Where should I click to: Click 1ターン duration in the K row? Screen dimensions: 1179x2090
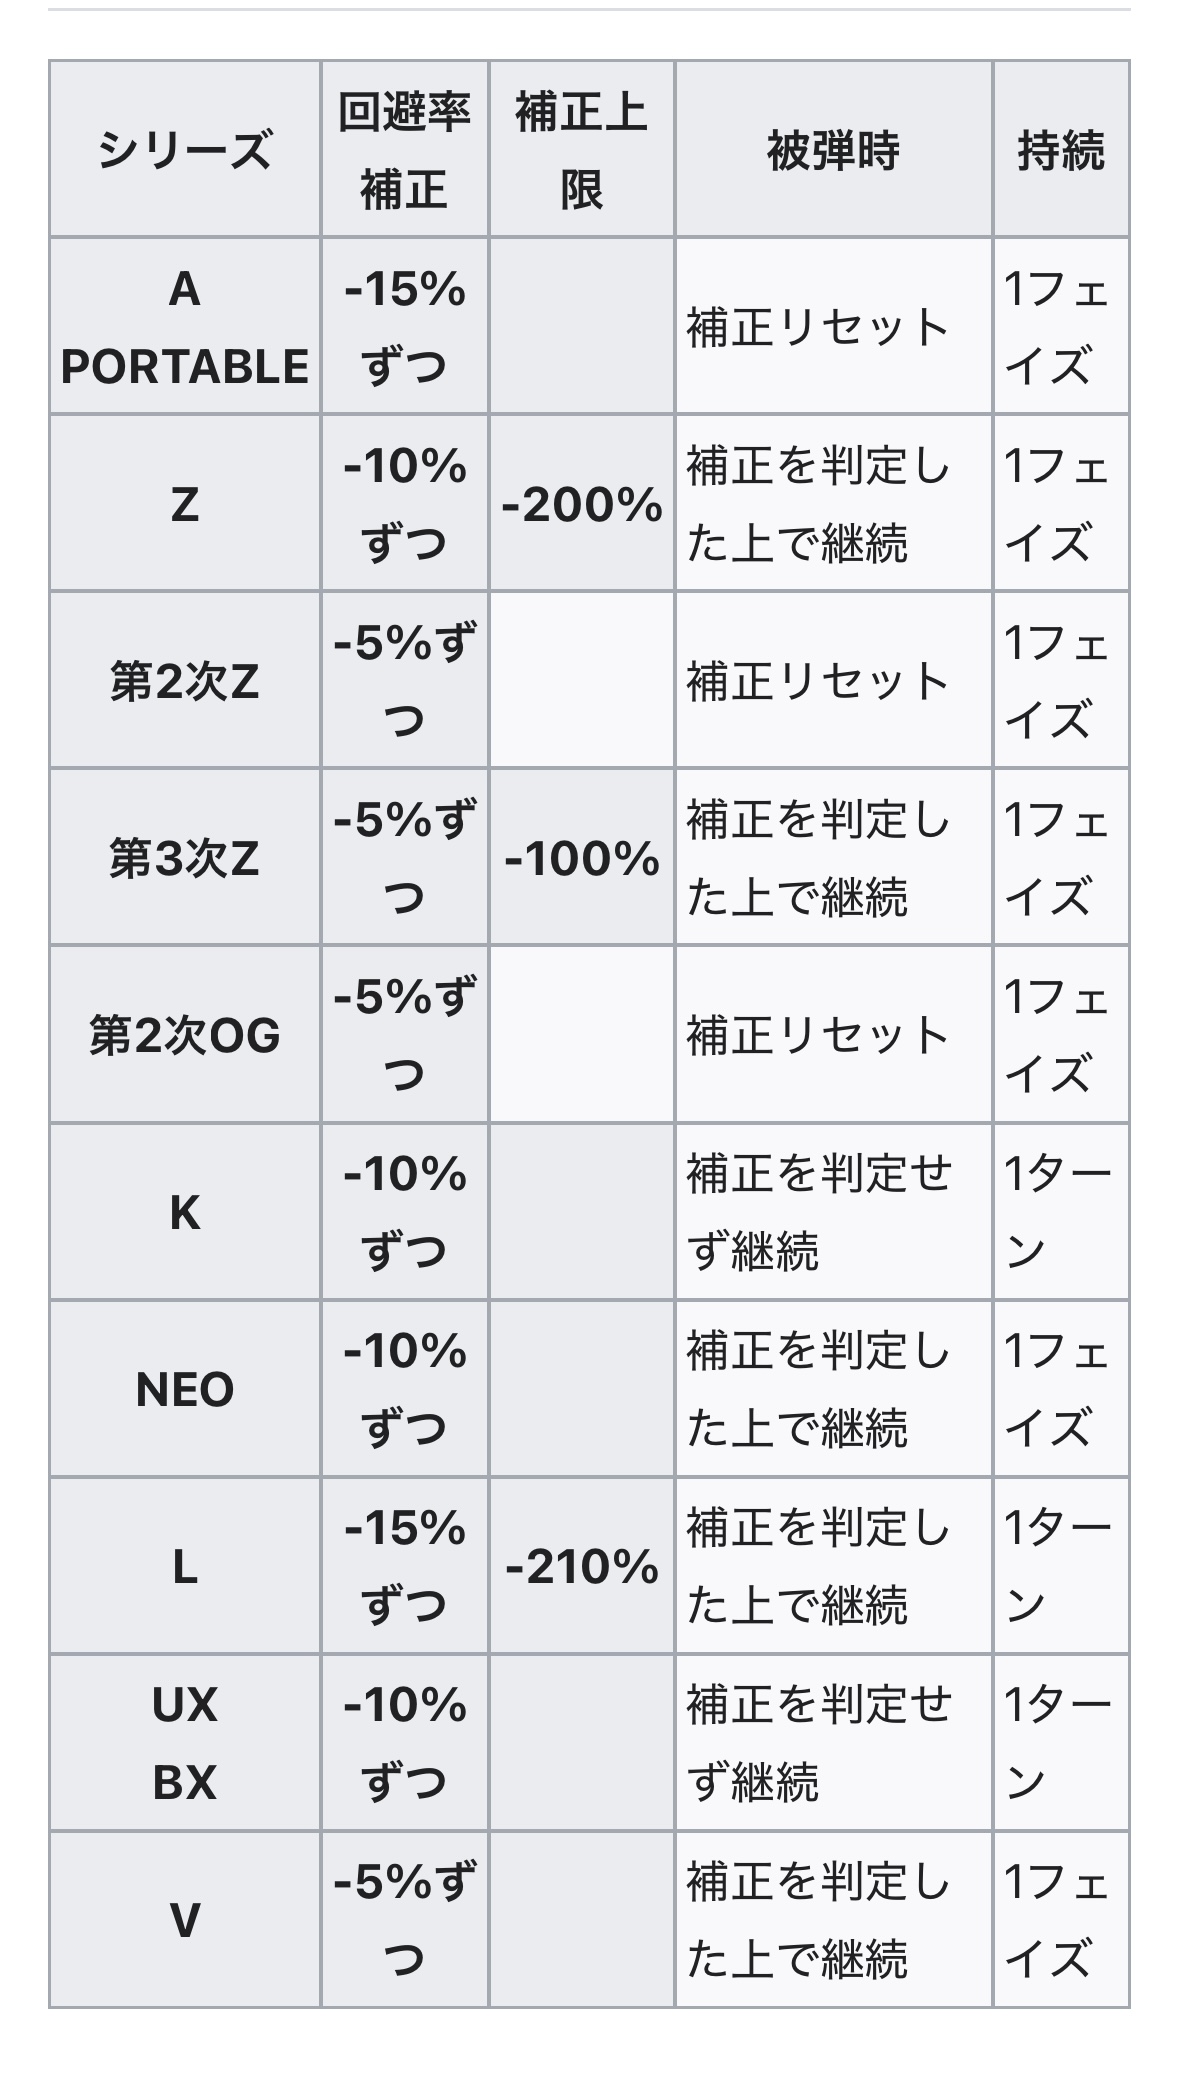pos(1058,1212)
